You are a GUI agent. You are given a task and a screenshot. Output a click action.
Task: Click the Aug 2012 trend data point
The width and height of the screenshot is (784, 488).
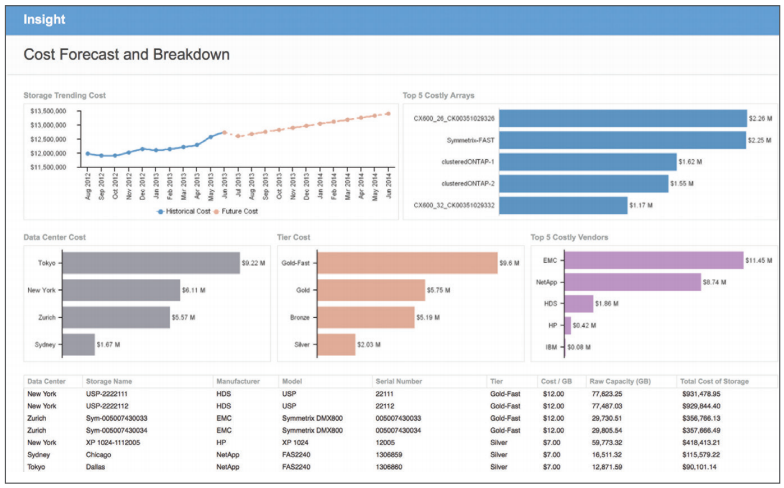click(88, 154)
